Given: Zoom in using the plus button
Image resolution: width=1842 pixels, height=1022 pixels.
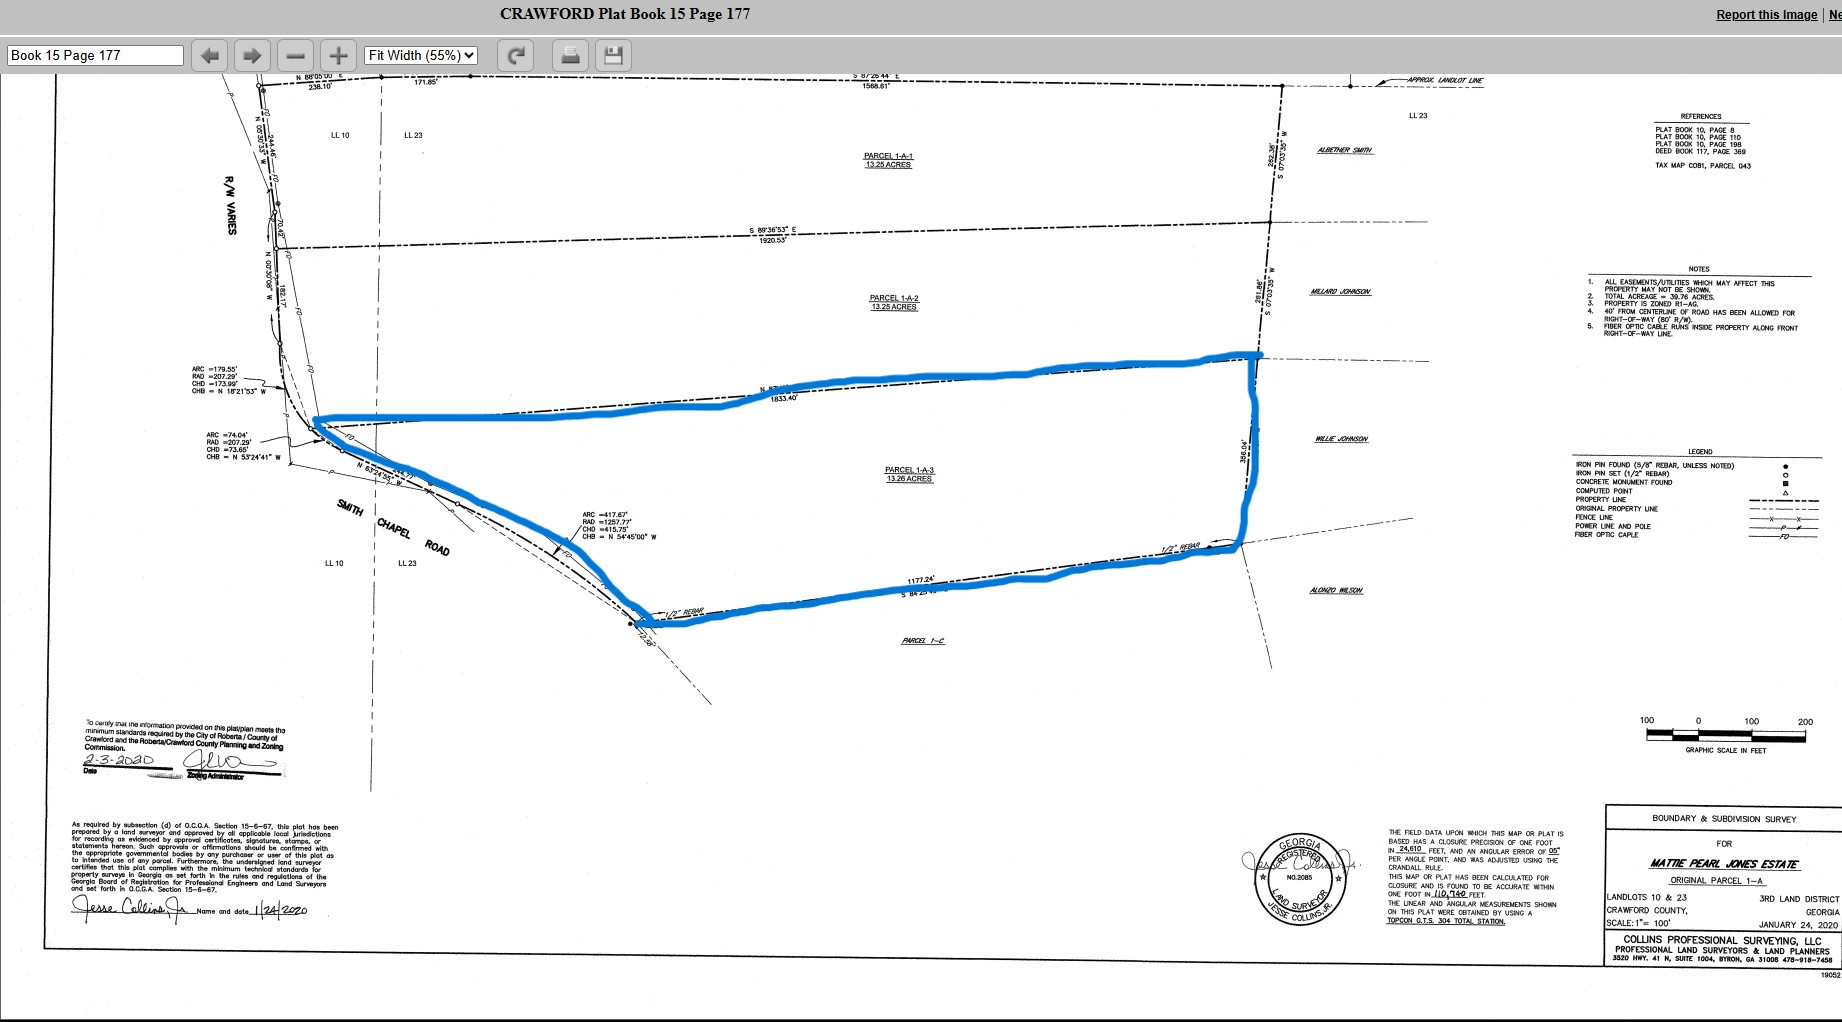Looking at the screenshot, I should pyautogui.click(x=339, y=56).
